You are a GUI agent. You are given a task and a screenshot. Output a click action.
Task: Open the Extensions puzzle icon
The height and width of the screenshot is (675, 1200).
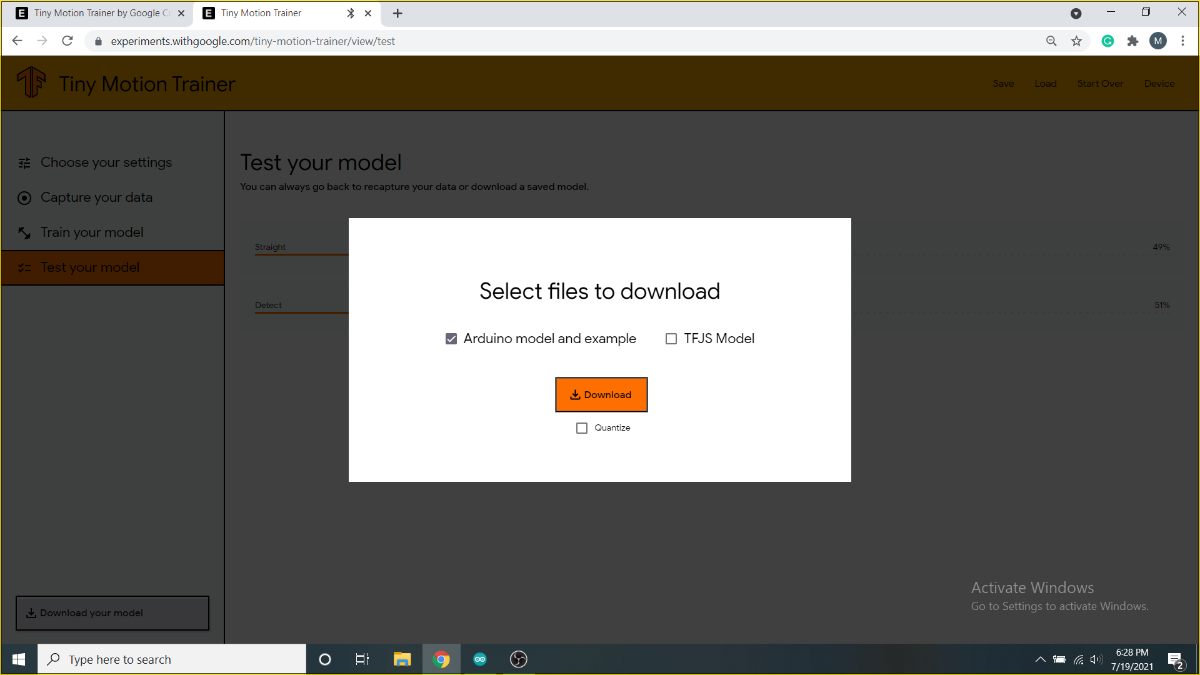(x=1133, y=41)
